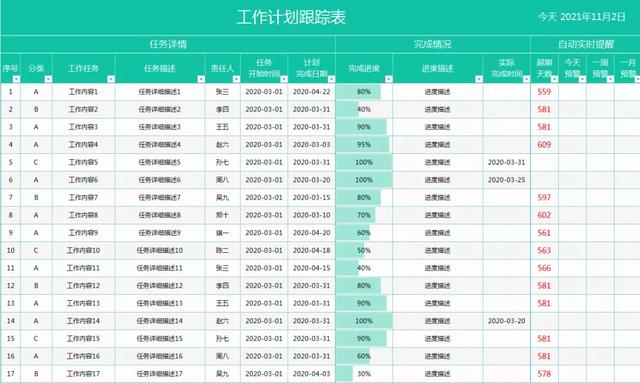Select actual completion date 2020-03-25
The image size is (640, 383).
pyautogui.click(x=507, y=180)
